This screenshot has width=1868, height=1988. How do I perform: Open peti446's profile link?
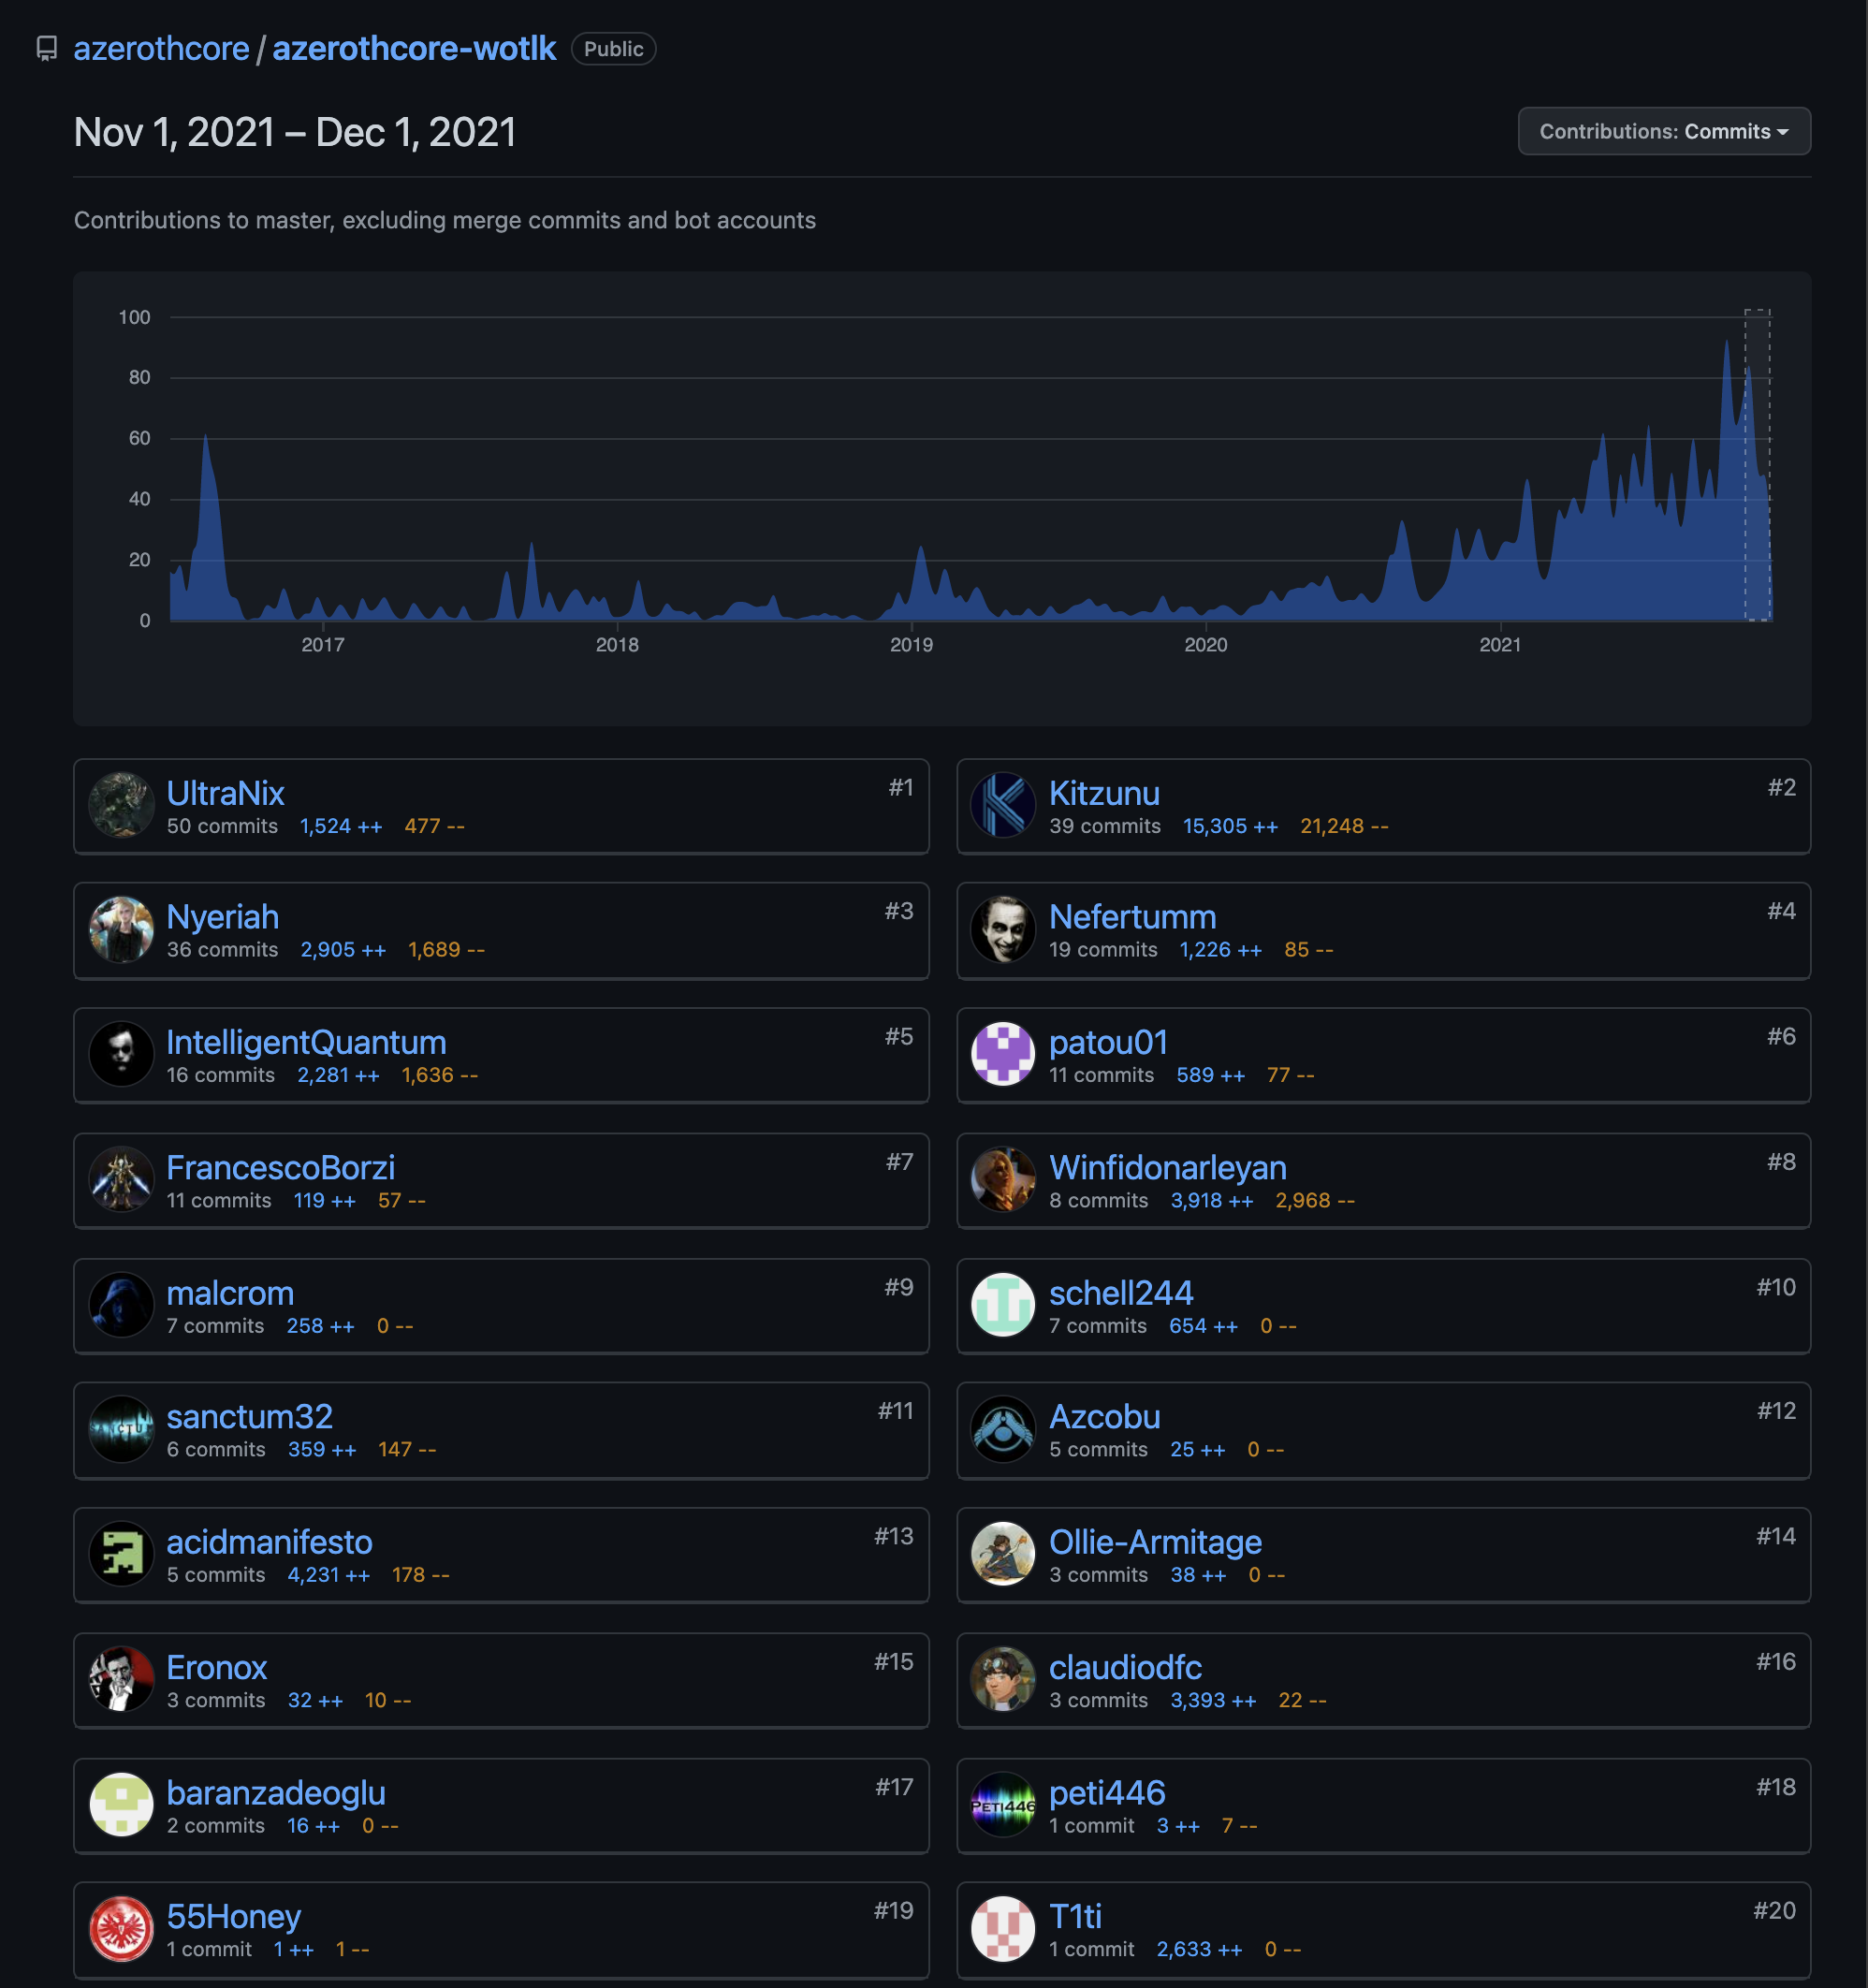coord(1107,1793)
